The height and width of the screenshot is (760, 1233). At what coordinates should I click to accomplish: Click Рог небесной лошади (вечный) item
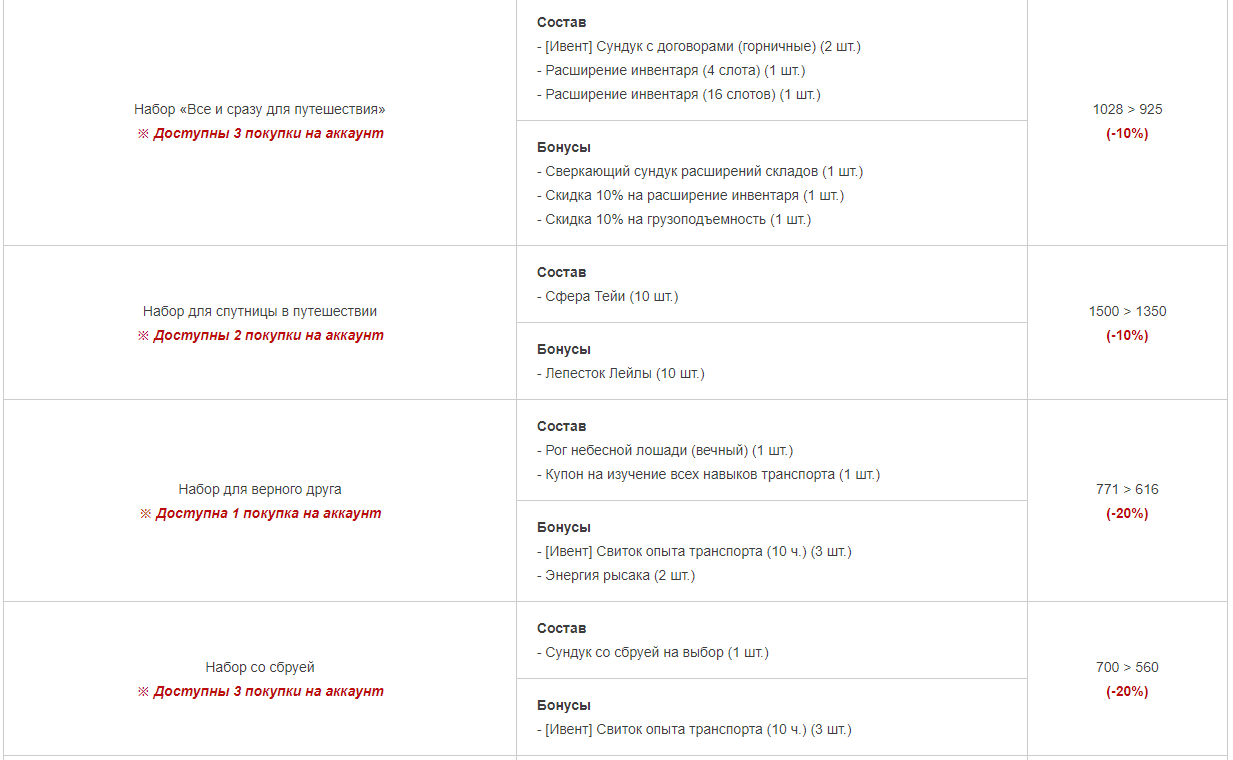(665, 450)
